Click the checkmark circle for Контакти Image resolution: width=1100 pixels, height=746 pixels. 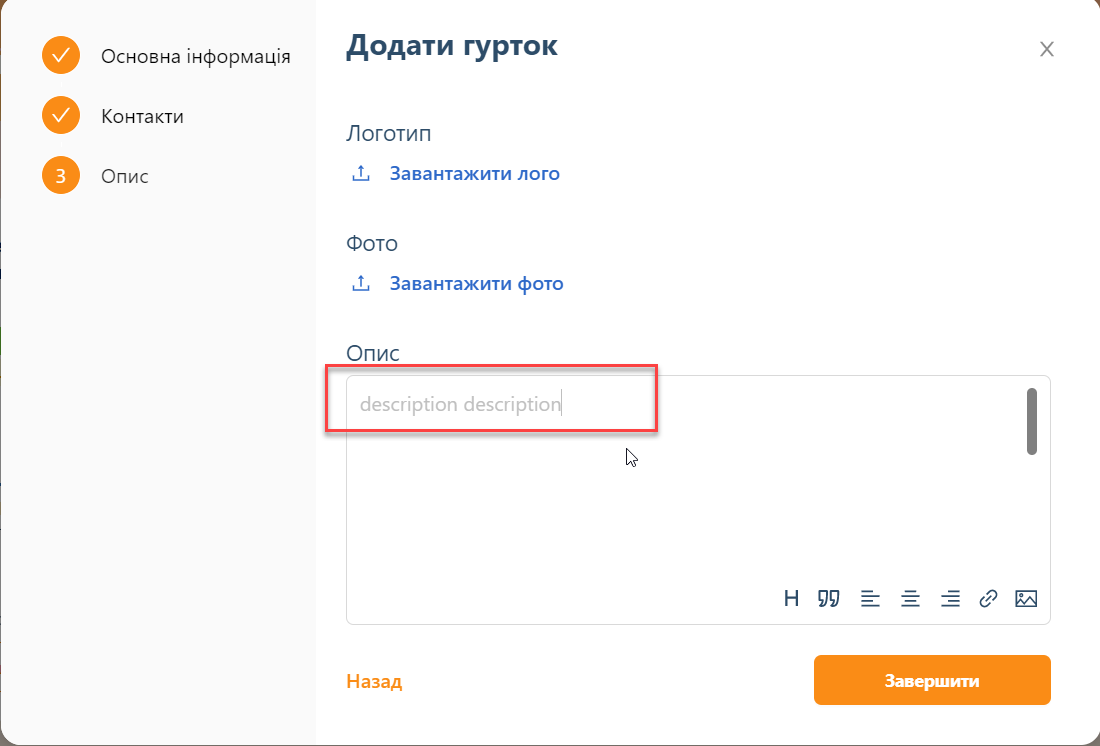61,115
